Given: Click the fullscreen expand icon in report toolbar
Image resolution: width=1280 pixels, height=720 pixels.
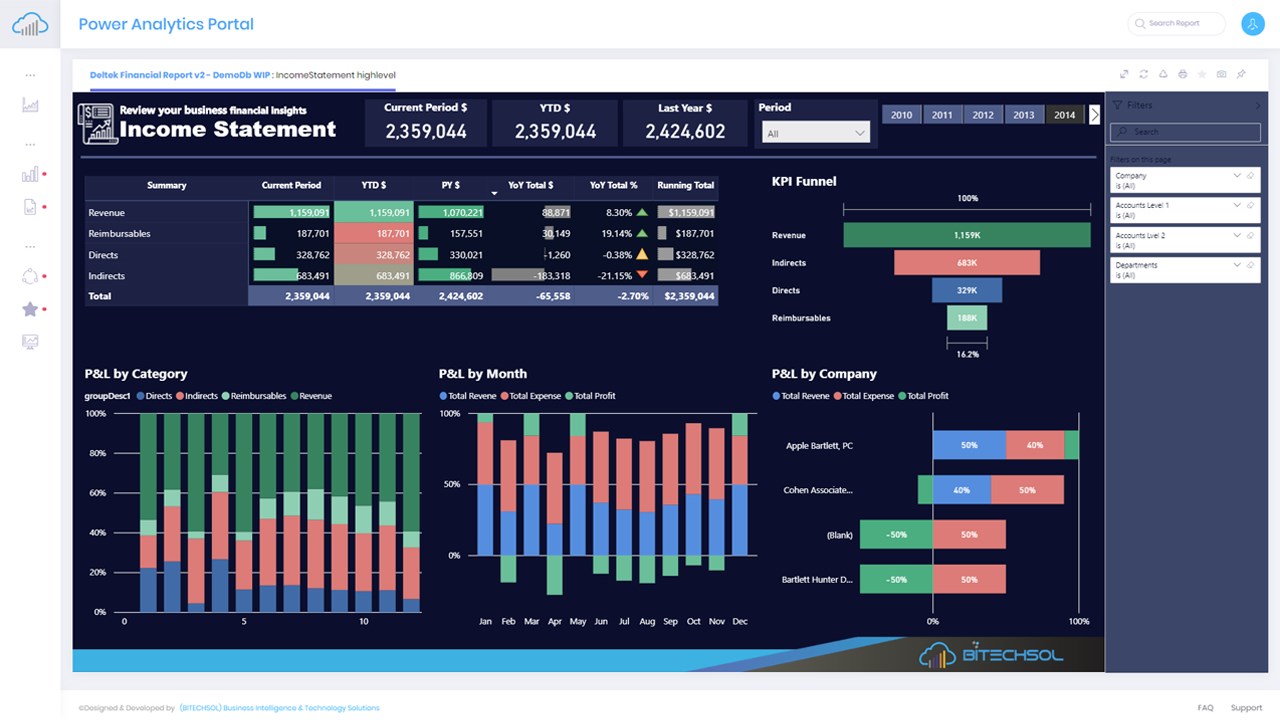Looking at the screenshot, I should (x=1124, y=74).
